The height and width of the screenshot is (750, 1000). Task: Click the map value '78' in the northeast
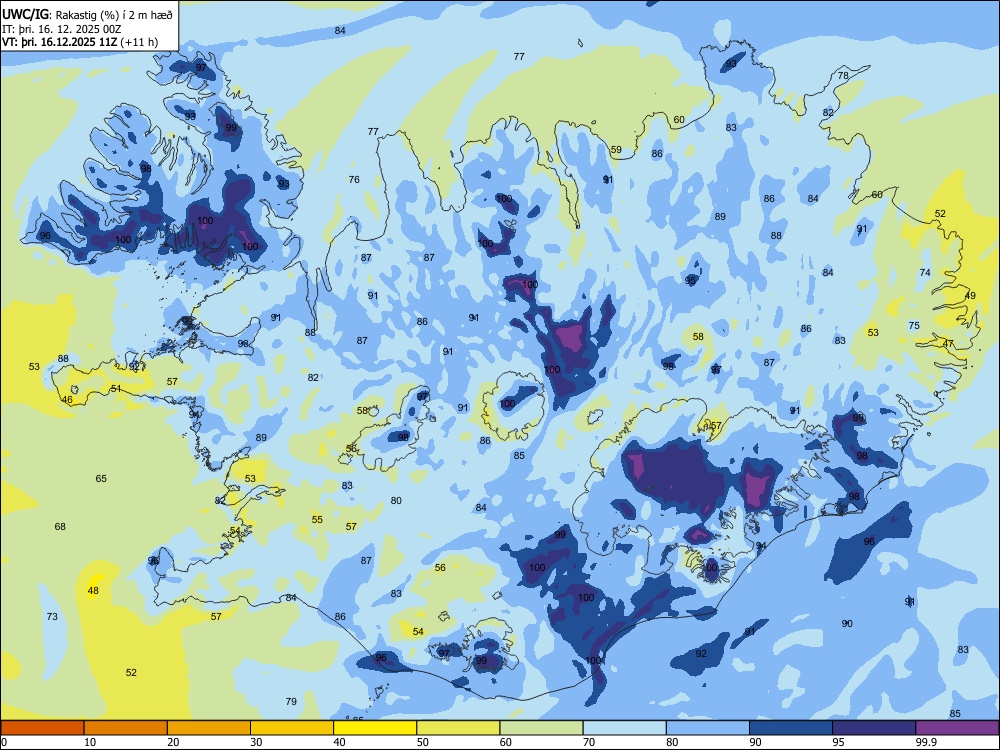pos(843,75)
